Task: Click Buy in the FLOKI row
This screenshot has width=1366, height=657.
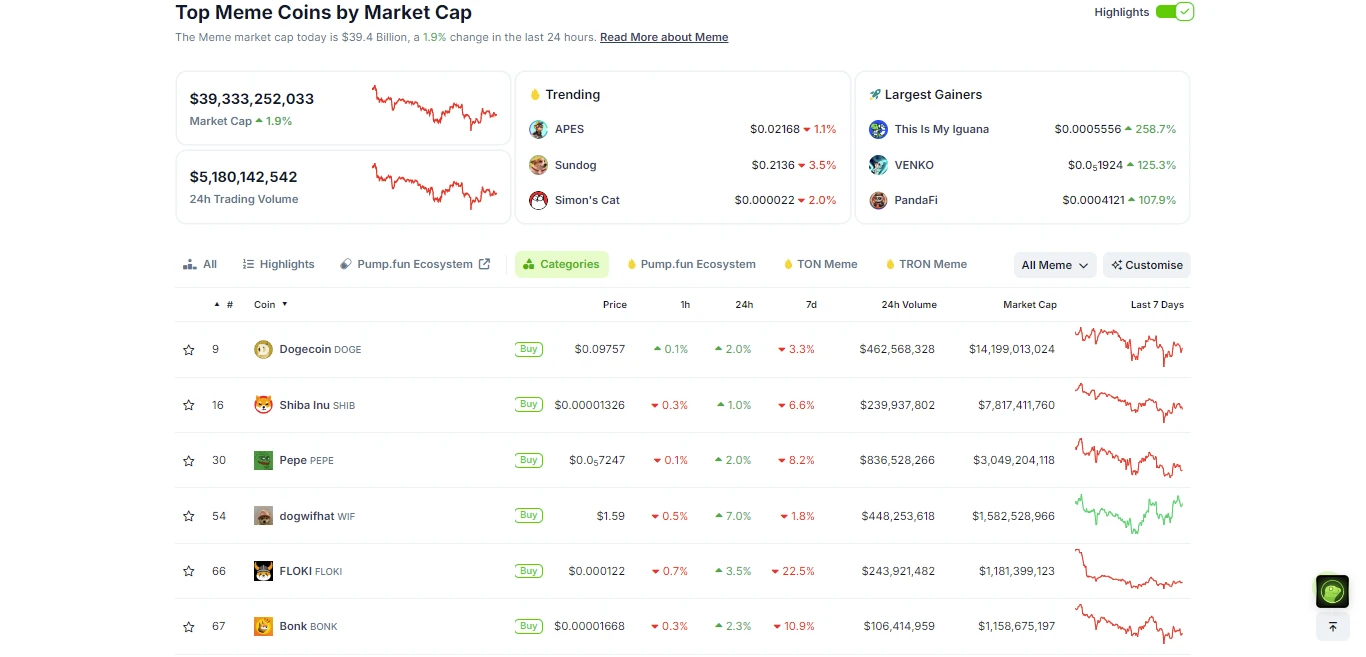Action: [x=529, y=570]
